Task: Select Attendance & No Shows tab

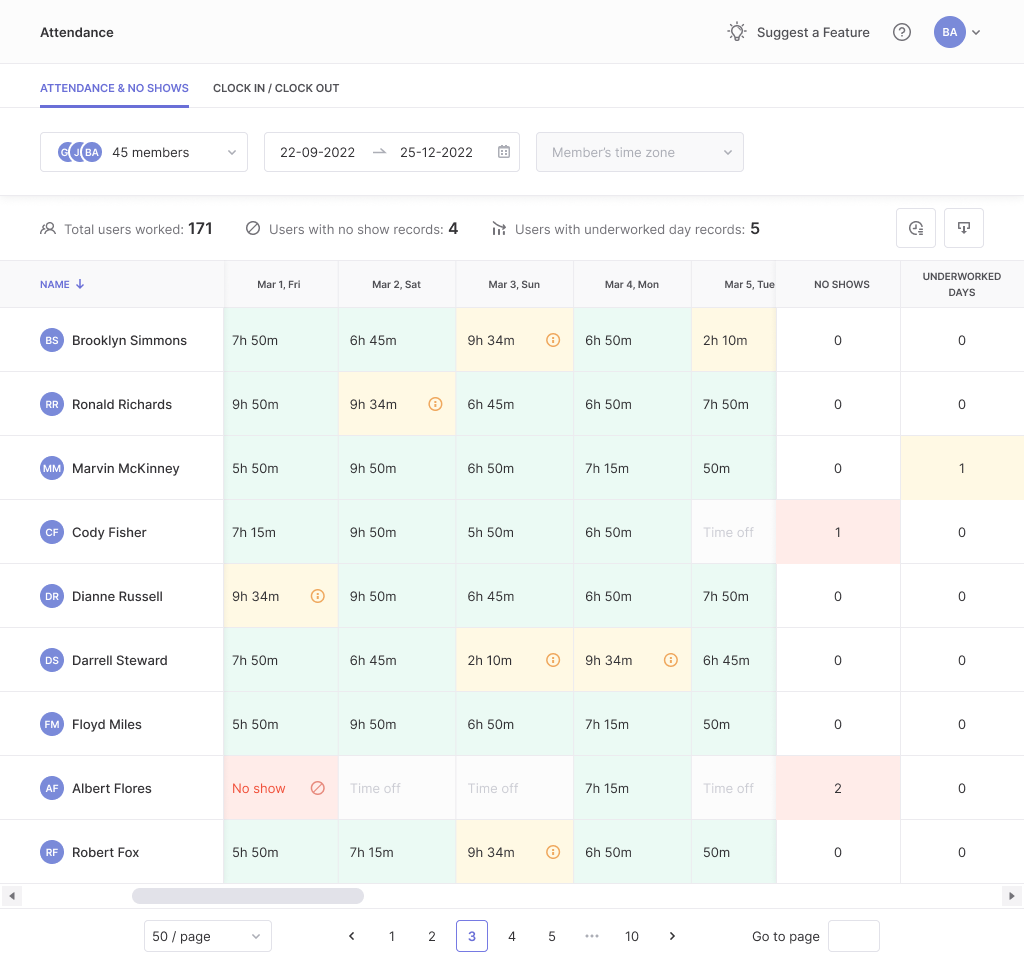Action: [x=114, y=88]
